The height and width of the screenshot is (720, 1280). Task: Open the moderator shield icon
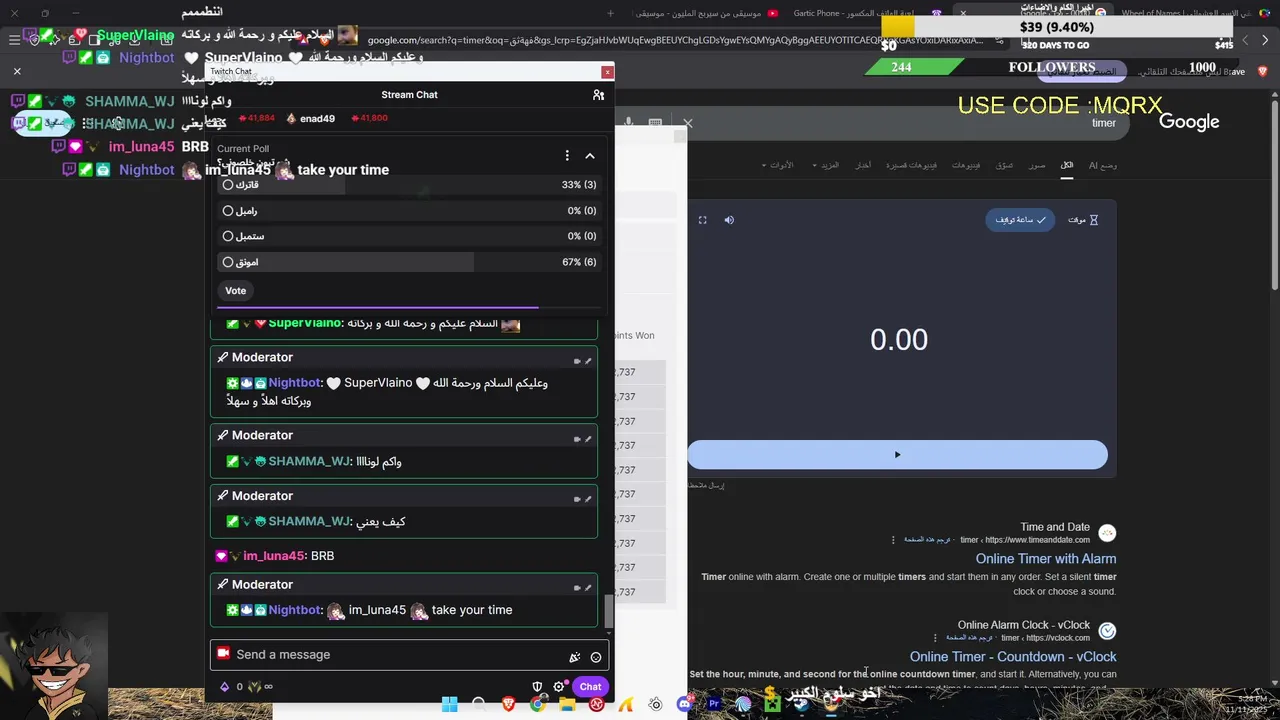pyautogui.click(x=537, y=687)
